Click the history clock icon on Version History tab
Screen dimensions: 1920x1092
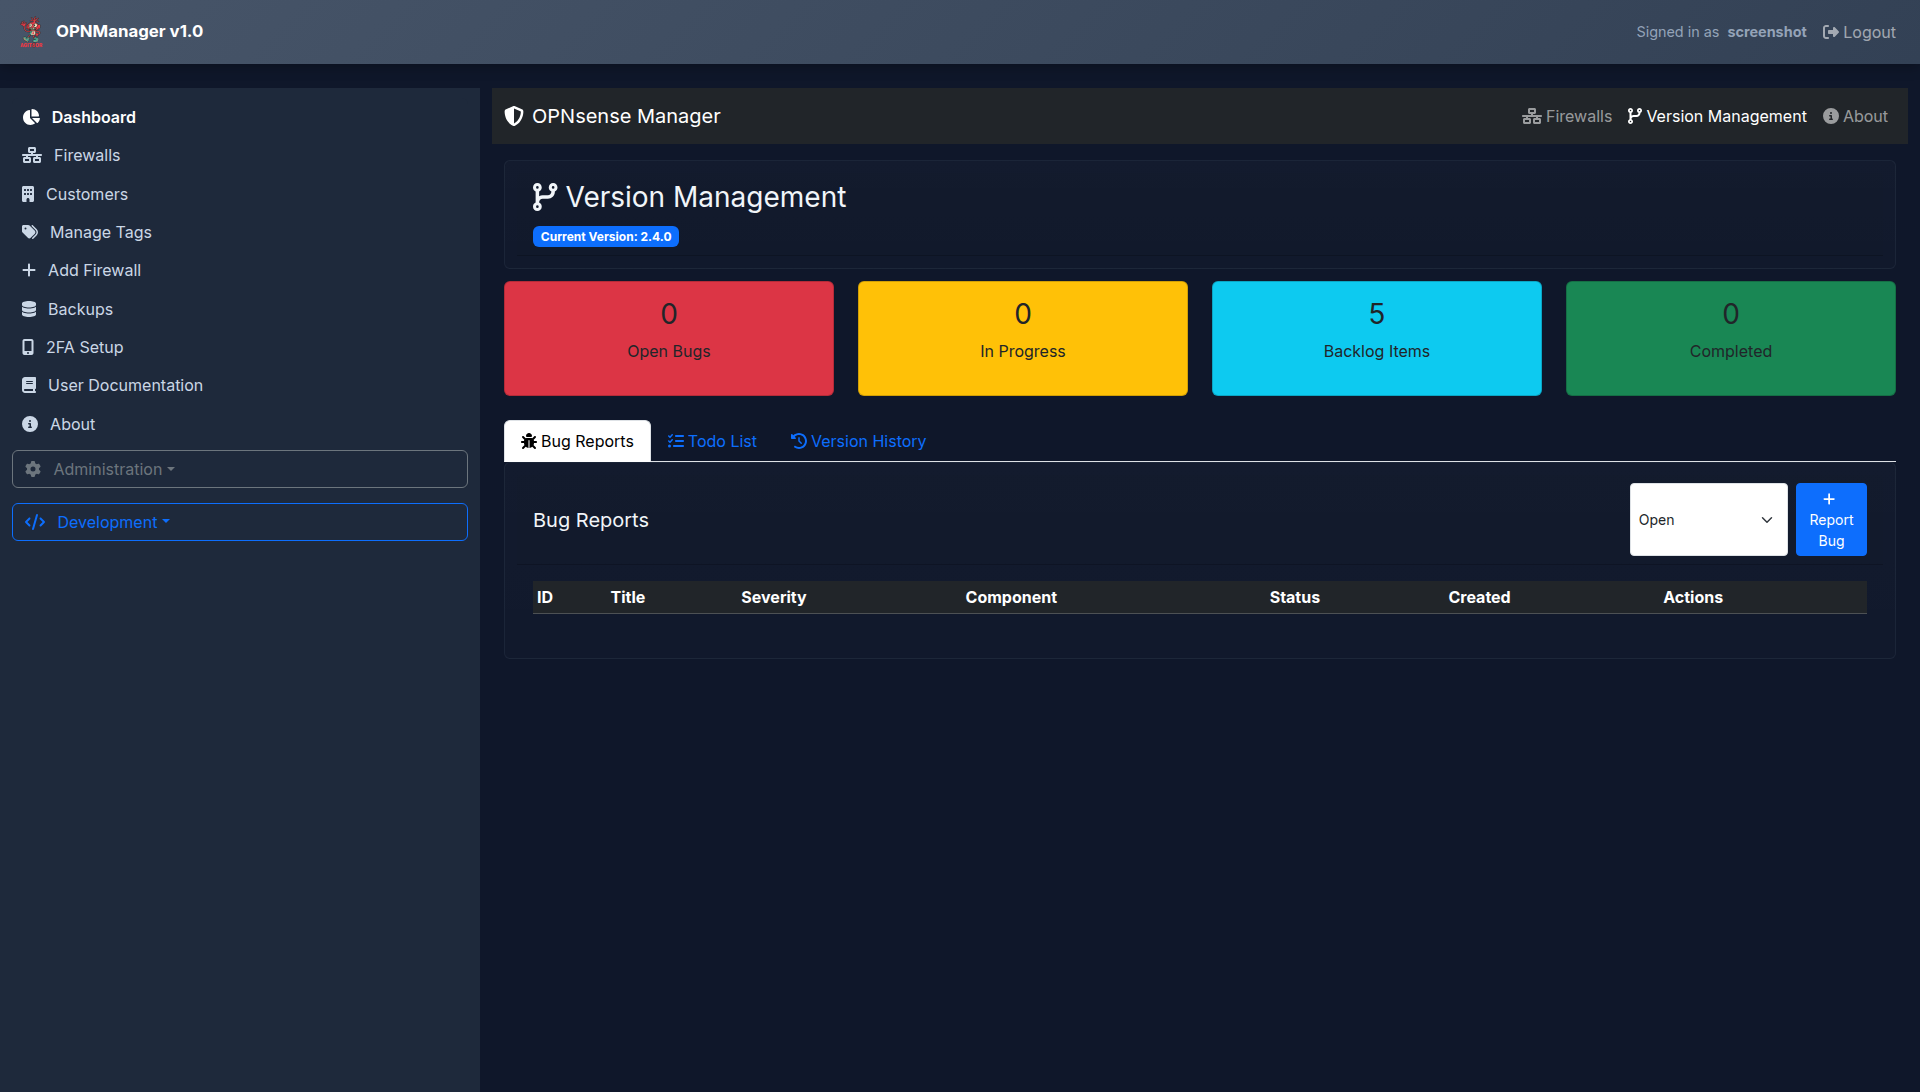point(799,441)
